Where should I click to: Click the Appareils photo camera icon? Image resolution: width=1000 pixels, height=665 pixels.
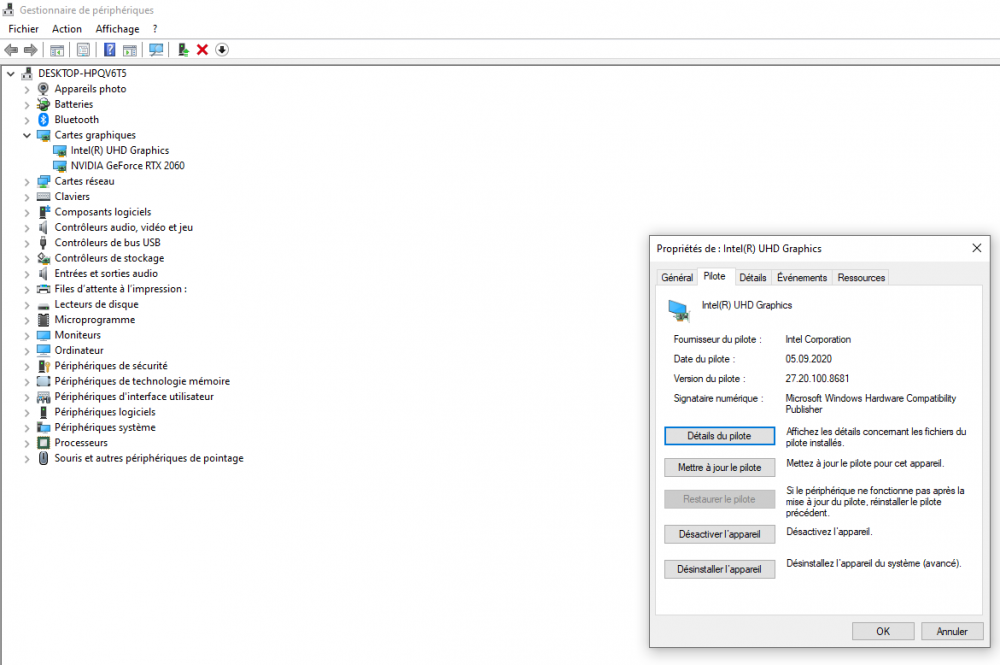point(43,89)
